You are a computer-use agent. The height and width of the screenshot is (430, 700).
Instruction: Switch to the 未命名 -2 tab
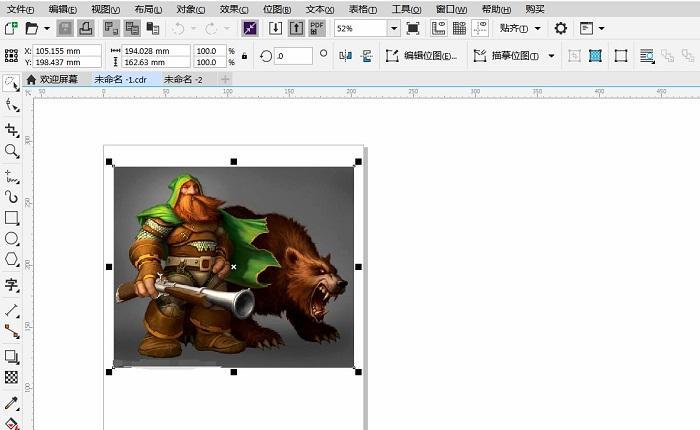(x=183, y=79)
